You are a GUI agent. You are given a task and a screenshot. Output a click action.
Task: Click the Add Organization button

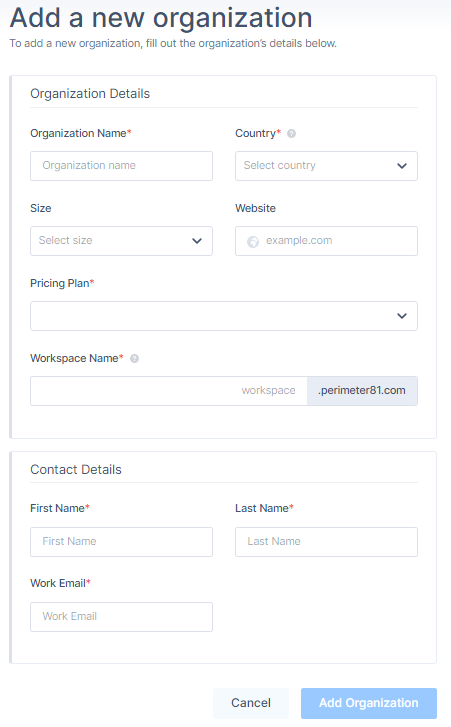(369, 703)
